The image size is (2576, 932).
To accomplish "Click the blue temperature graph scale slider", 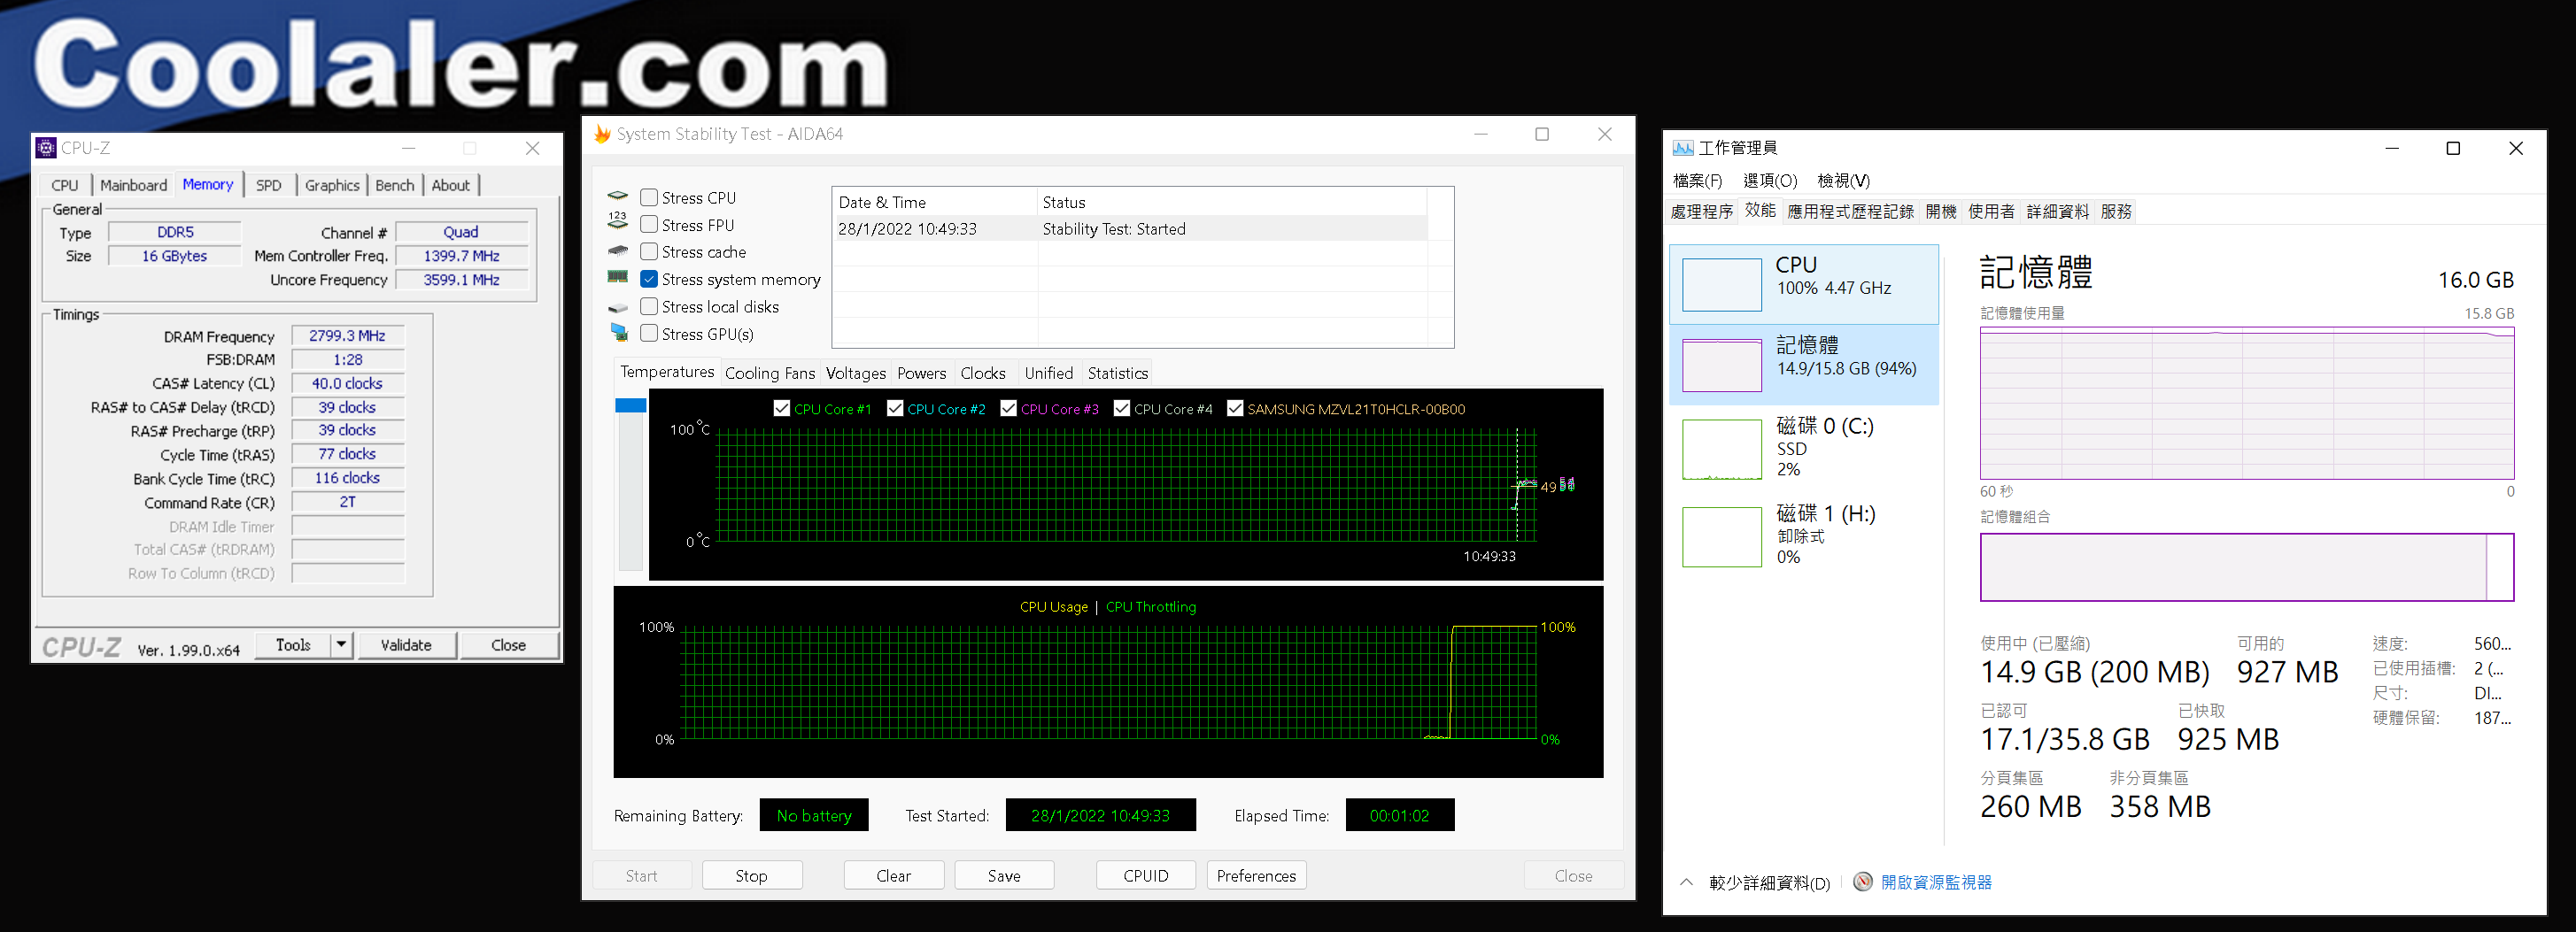I will pos(631,405).
